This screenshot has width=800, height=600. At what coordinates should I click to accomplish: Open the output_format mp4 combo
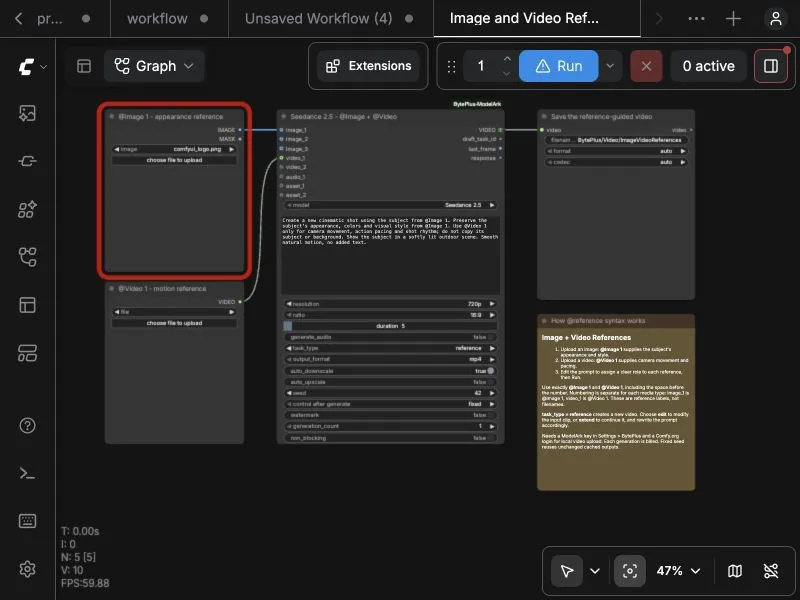[390, 359]
